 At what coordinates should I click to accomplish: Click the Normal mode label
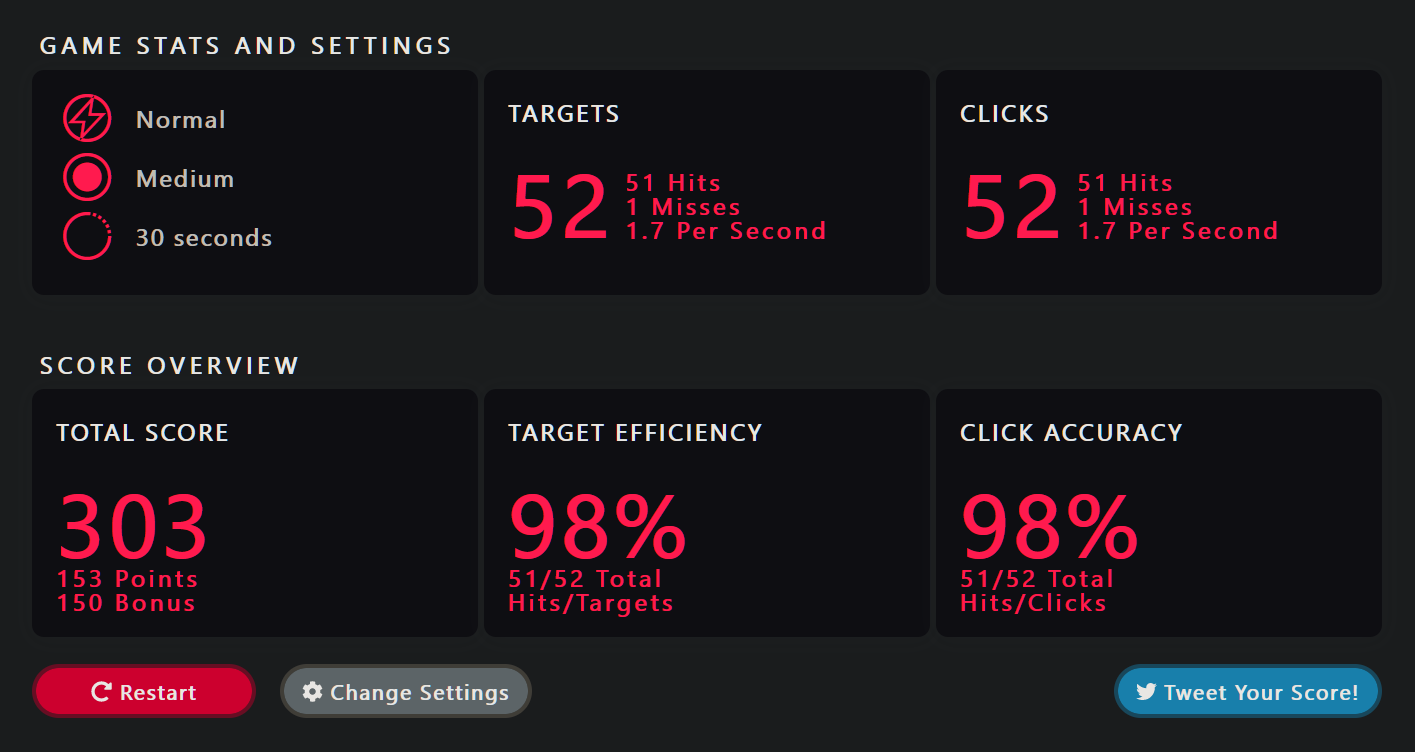tap(181, 120)
